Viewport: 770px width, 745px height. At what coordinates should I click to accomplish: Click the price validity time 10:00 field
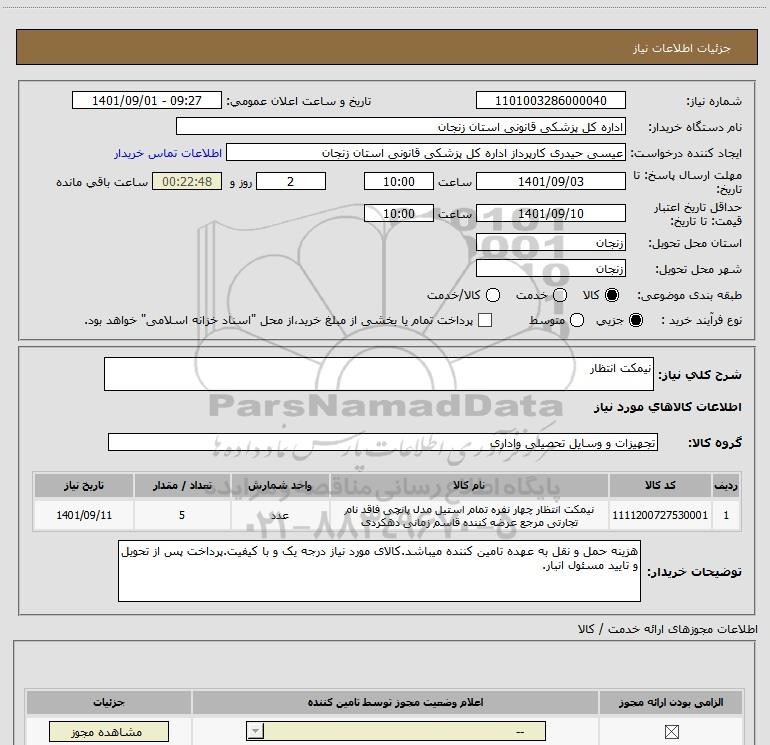[x=399, y=213]
